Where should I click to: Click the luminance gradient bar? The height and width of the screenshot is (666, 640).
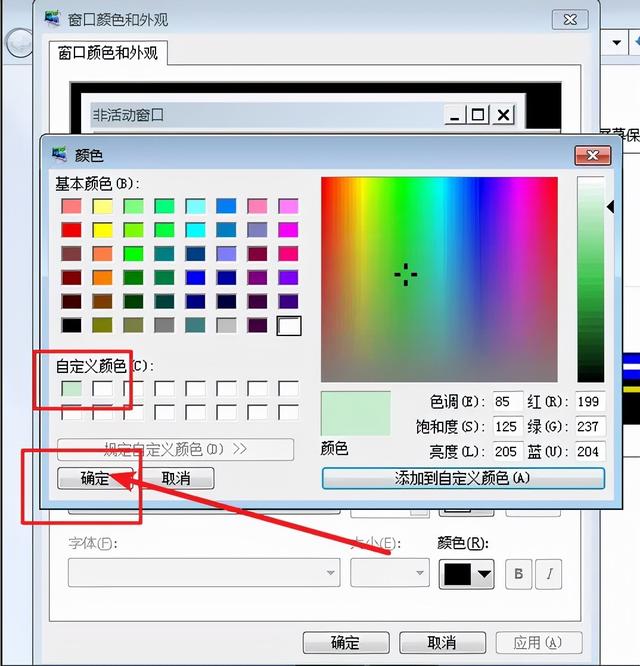pyautogui.click(x=590, y=279)
